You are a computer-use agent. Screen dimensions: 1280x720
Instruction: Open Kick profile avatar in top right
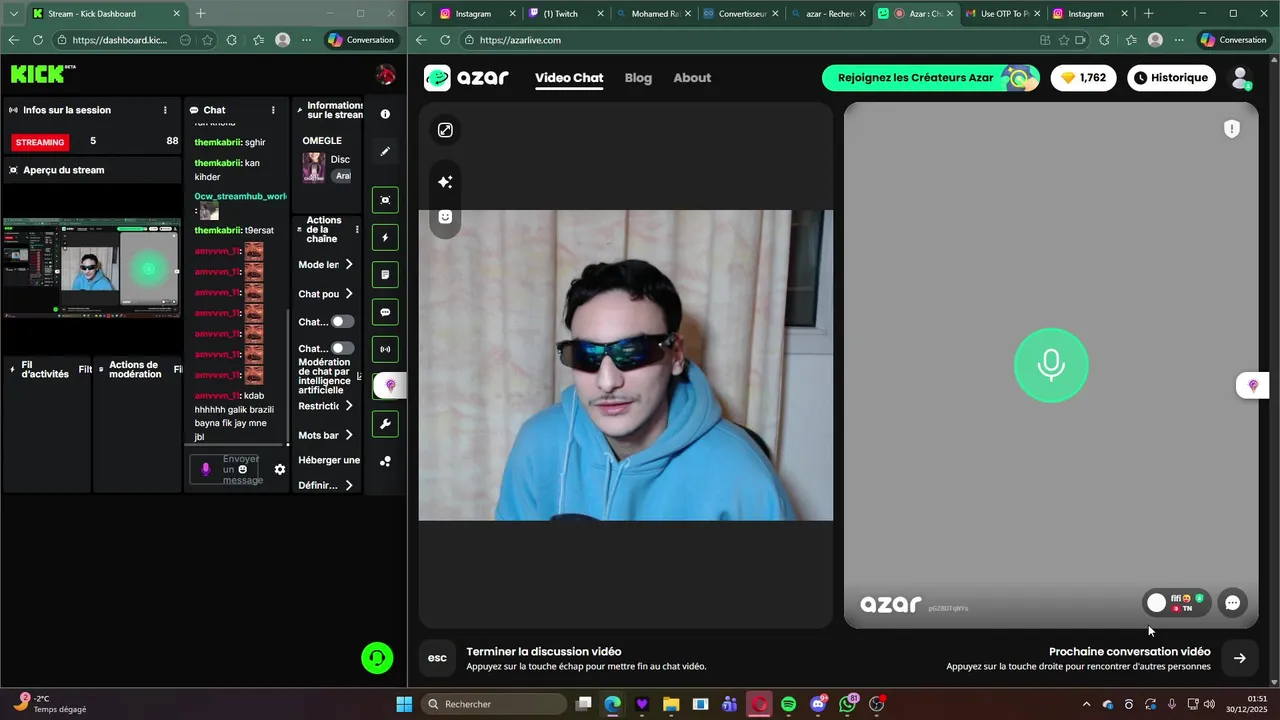coord(385,75)
